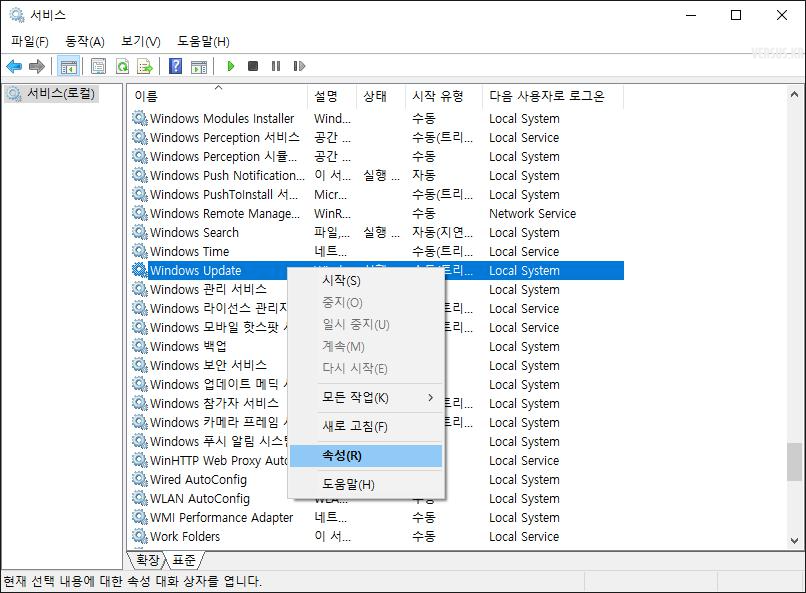806x593 pixels.
Task: Select Windows 관리 서비스 row
Action: click(377, 289)
